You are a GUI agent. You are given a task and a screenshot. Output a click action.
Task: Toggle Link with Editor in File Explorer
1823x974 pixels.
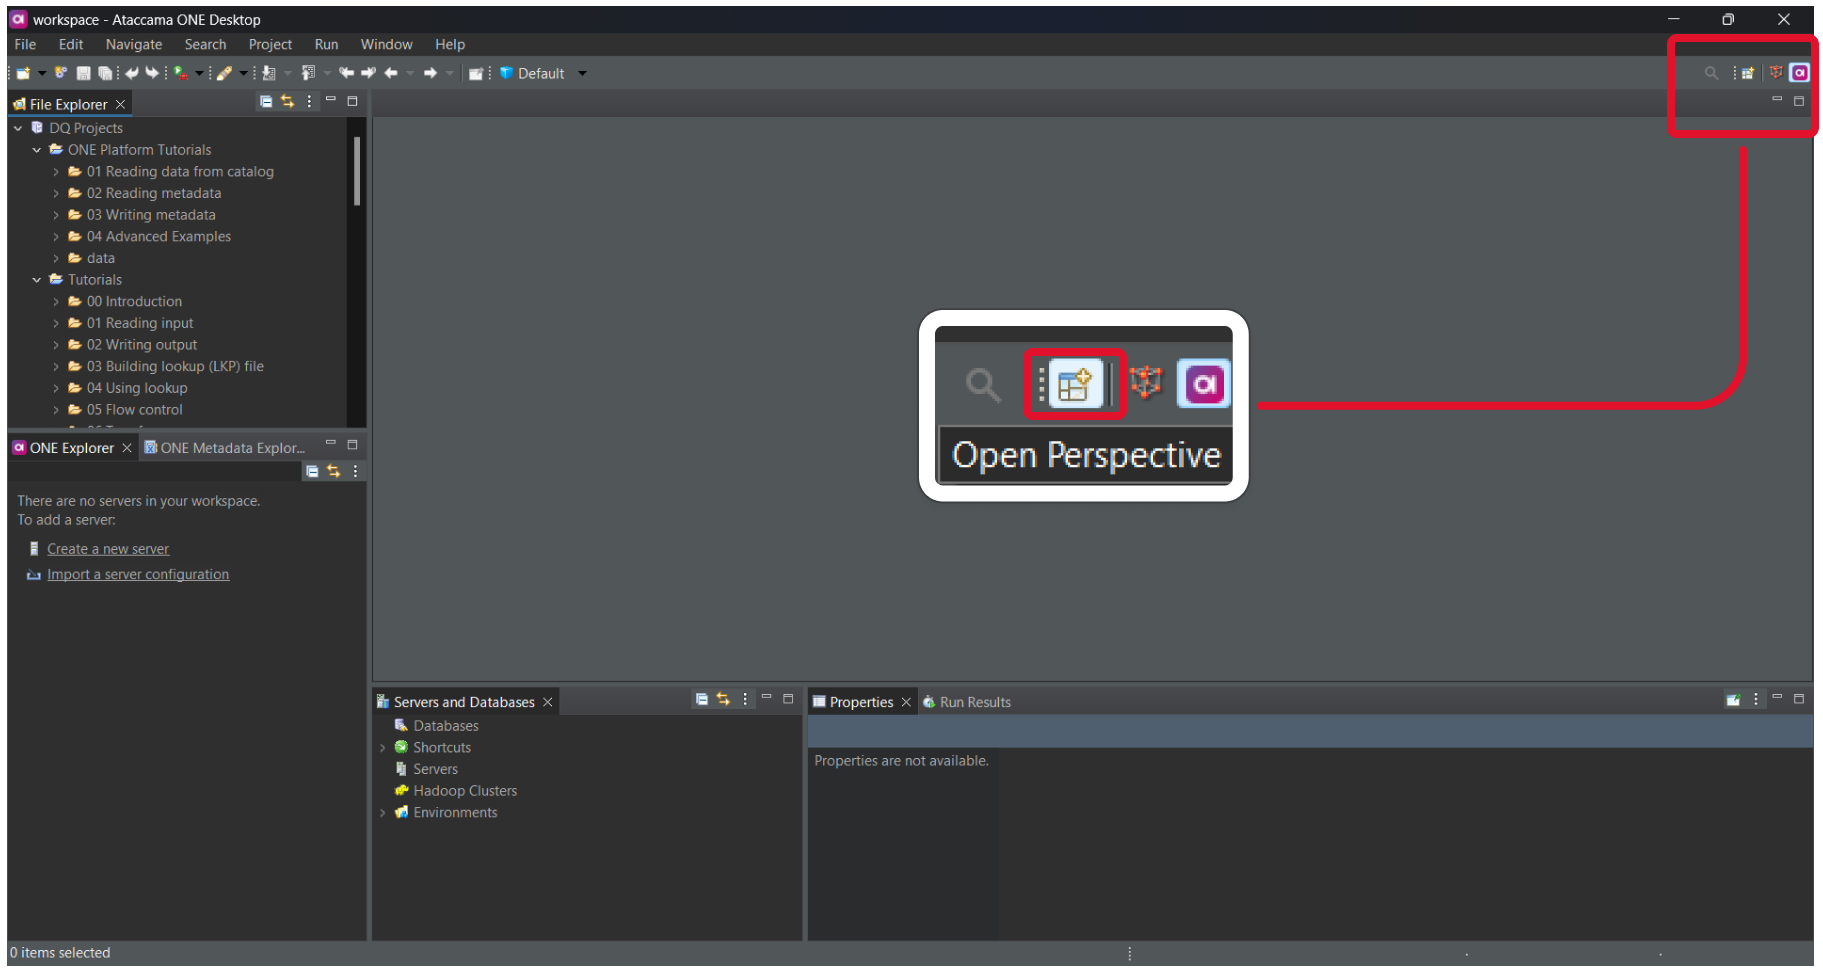[x=288, y=101]
